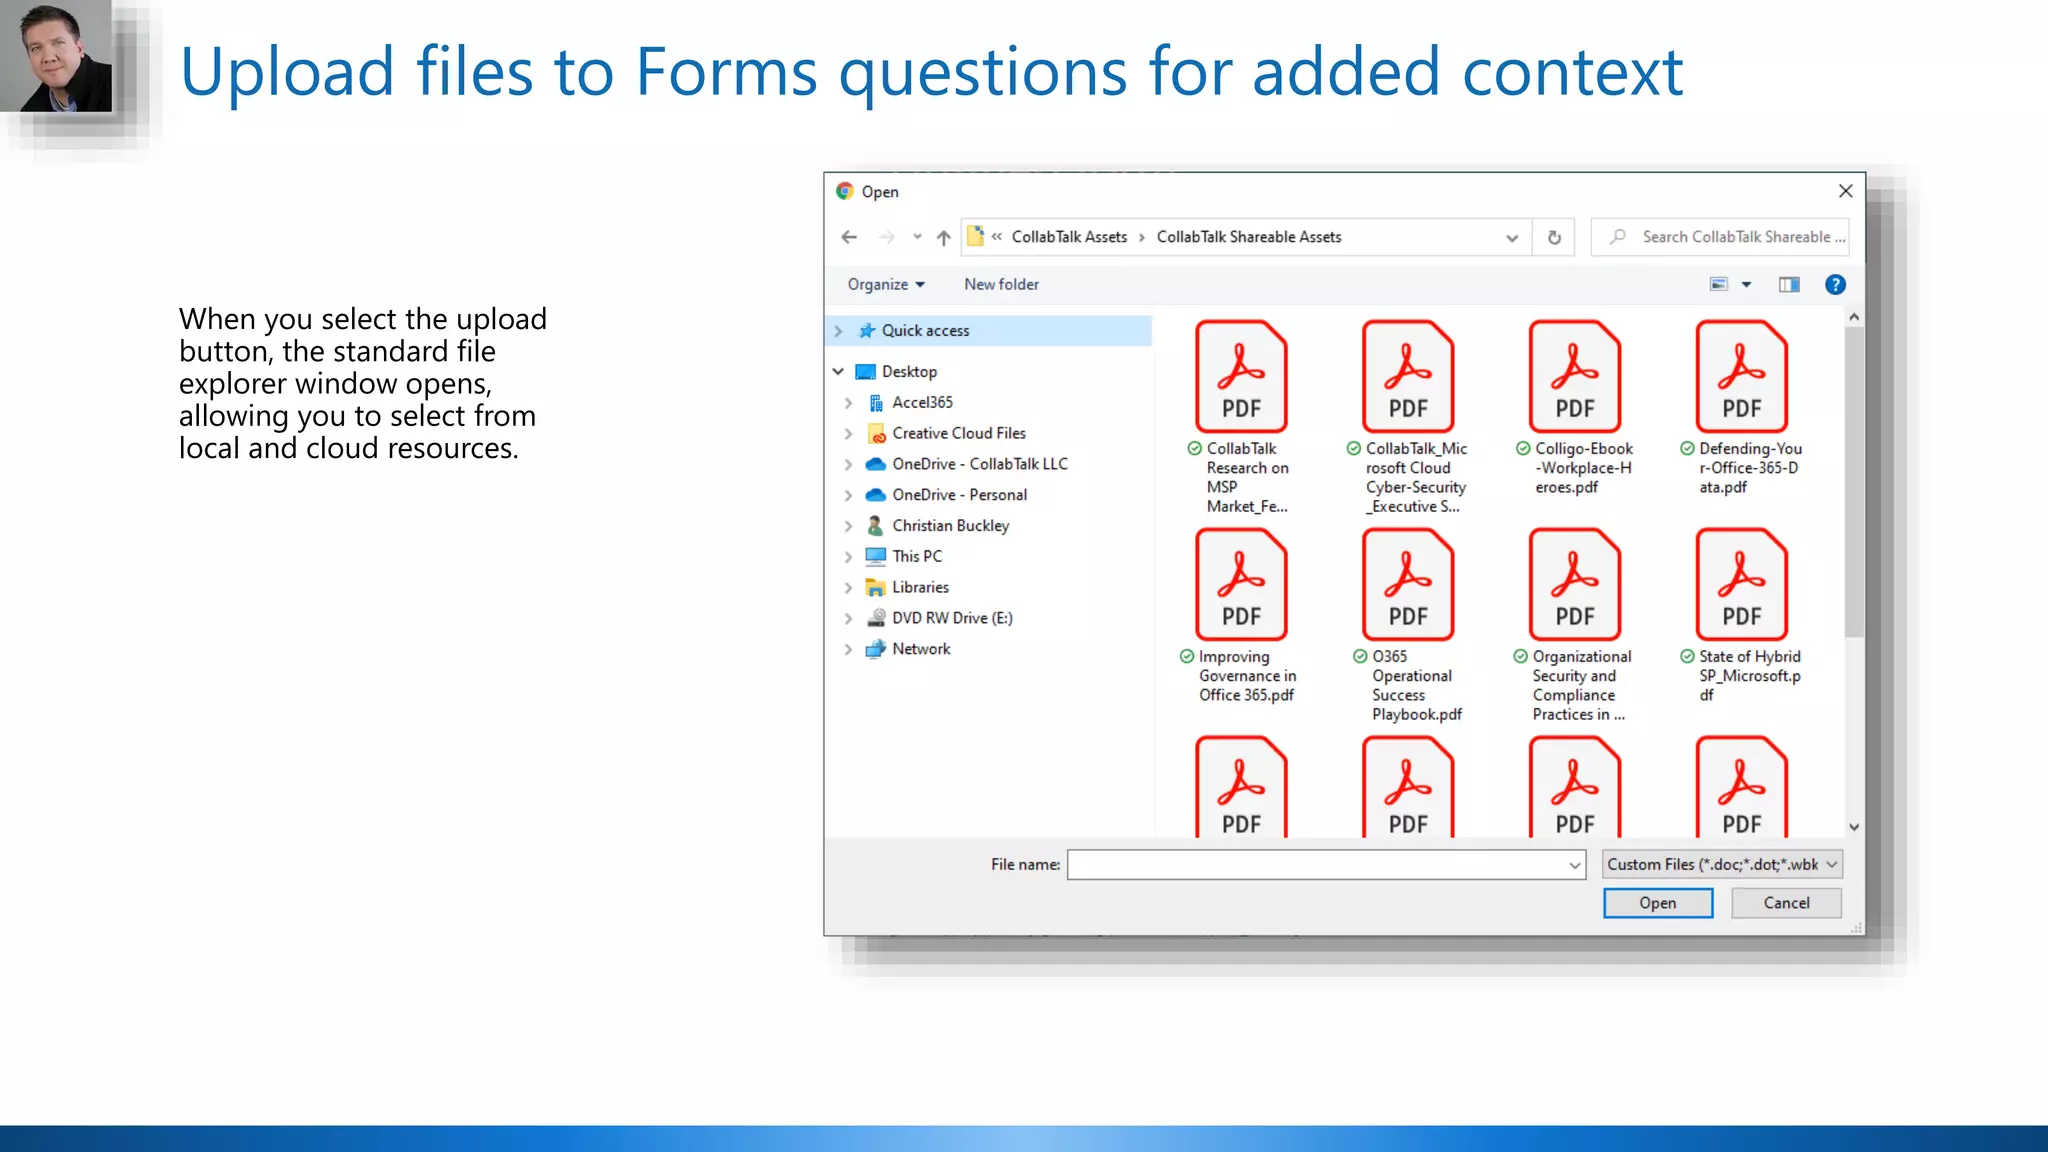
Task: Click the Back navigation arrow
Action: tap(849, 237)
